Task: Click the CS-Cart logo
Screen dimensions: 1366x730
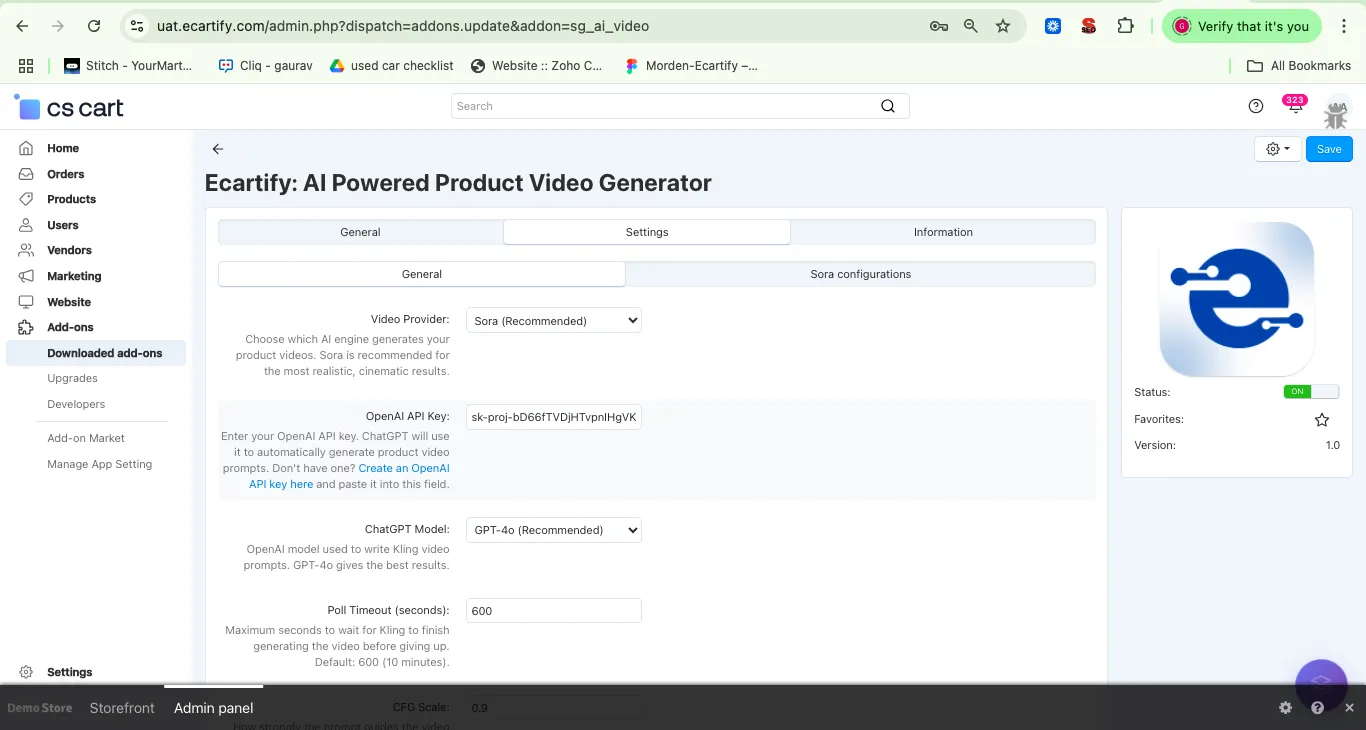Action: 69,107
